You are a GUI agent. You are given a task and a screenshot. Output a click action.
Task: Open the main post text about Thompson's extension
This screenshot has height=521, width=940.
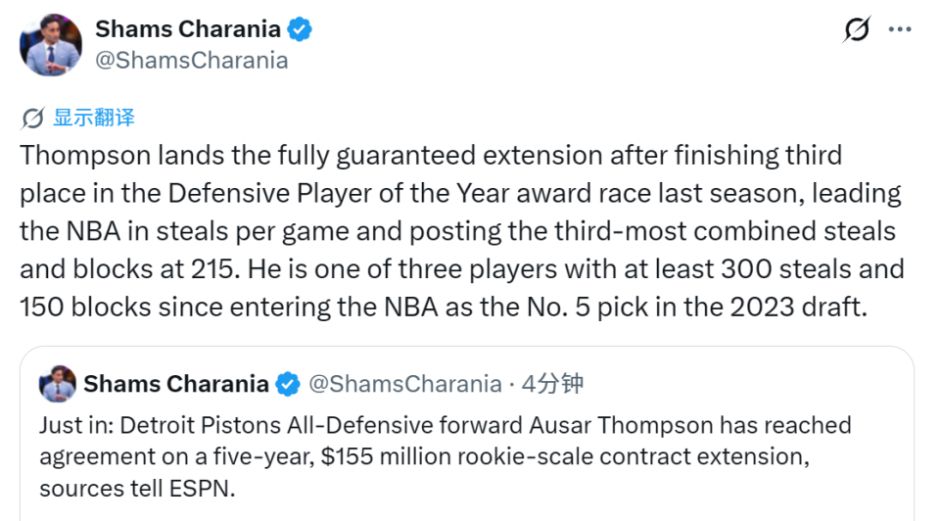point(462,231)
